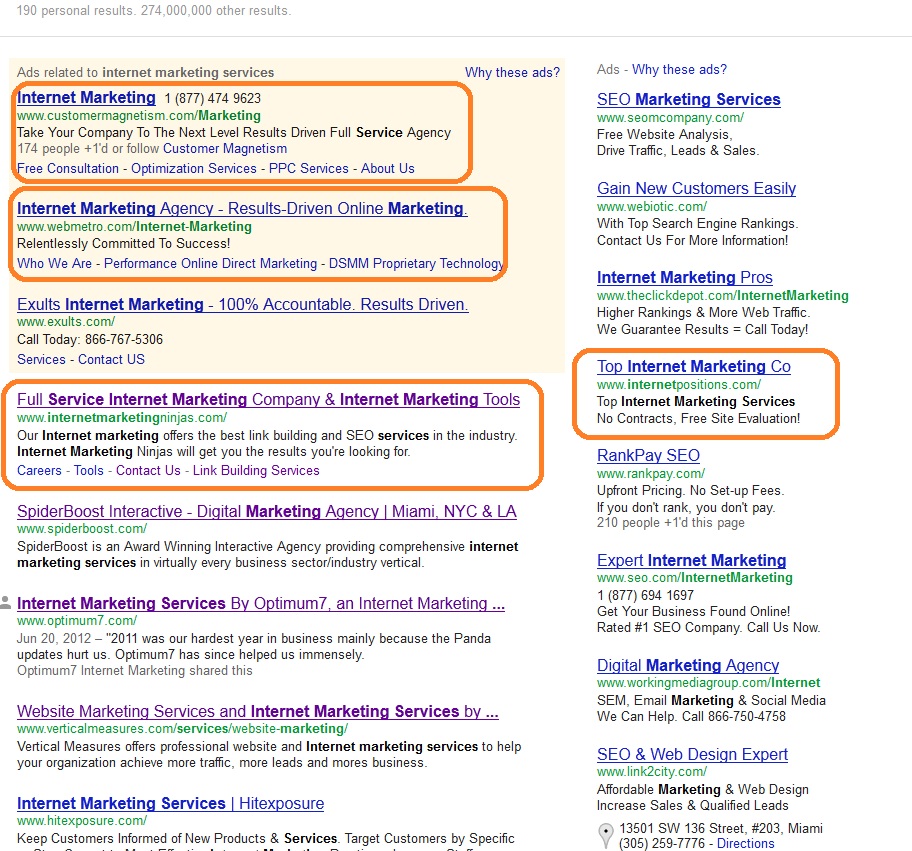Open the Link Building Services sitelink

tap(256, 471)
